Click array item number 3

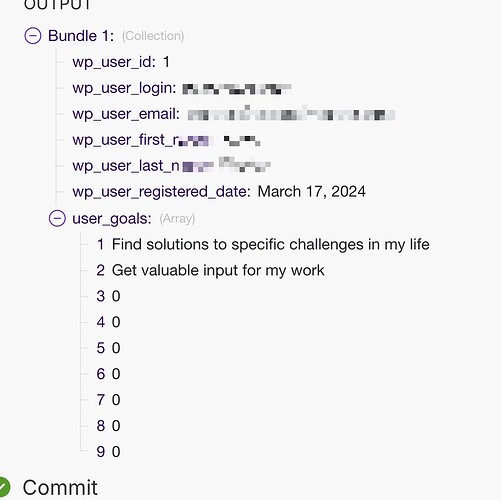tap(108, 296)
